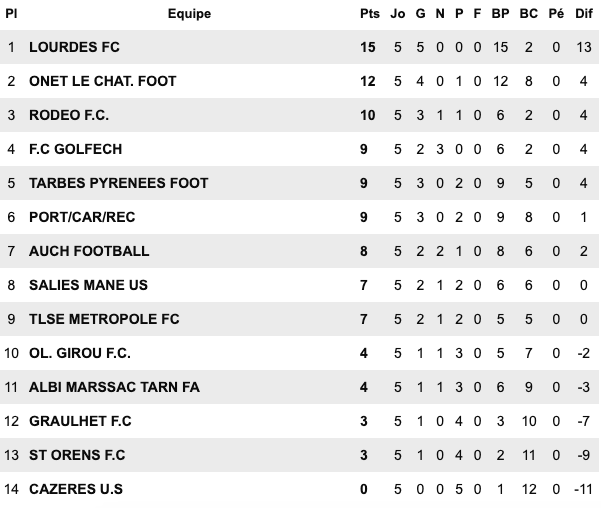Open TARBES PYRENEES FOOT team entry
This screenshot has height=508, width=601.
click(119, 183)
